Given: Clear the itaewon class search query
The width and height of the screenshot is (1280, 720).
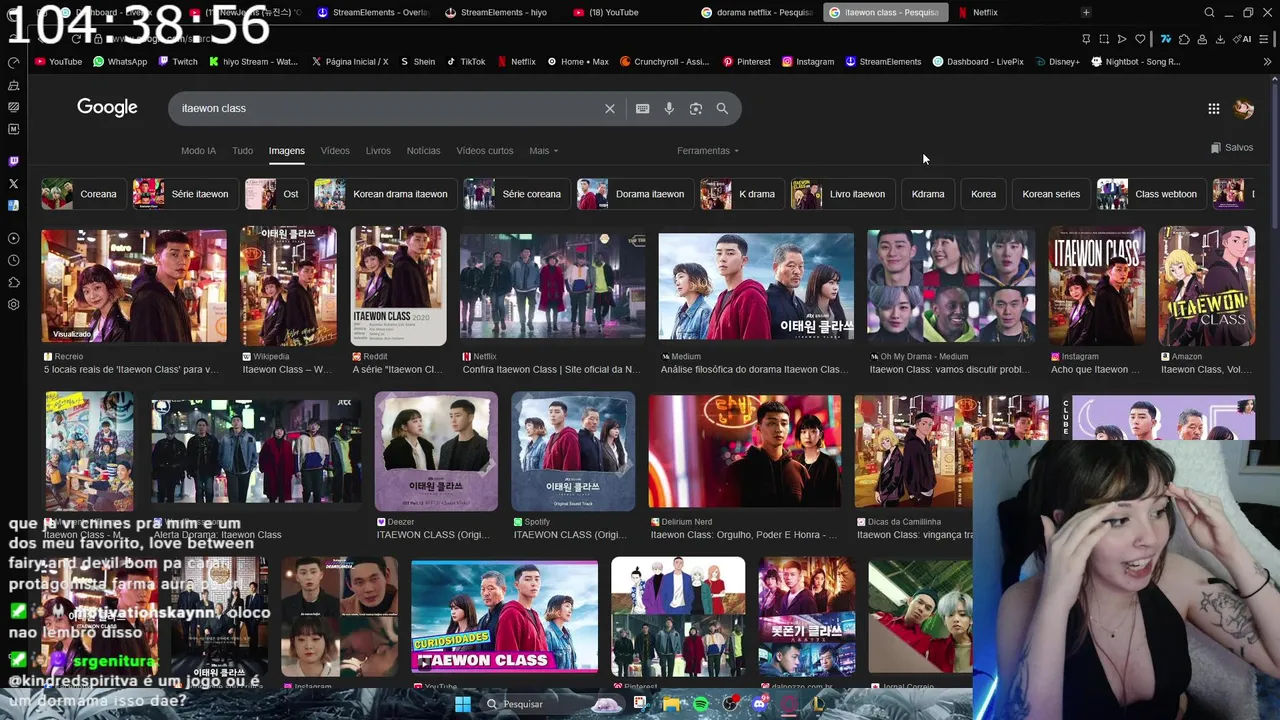Looking at the screenshot, I should (610, 108).
